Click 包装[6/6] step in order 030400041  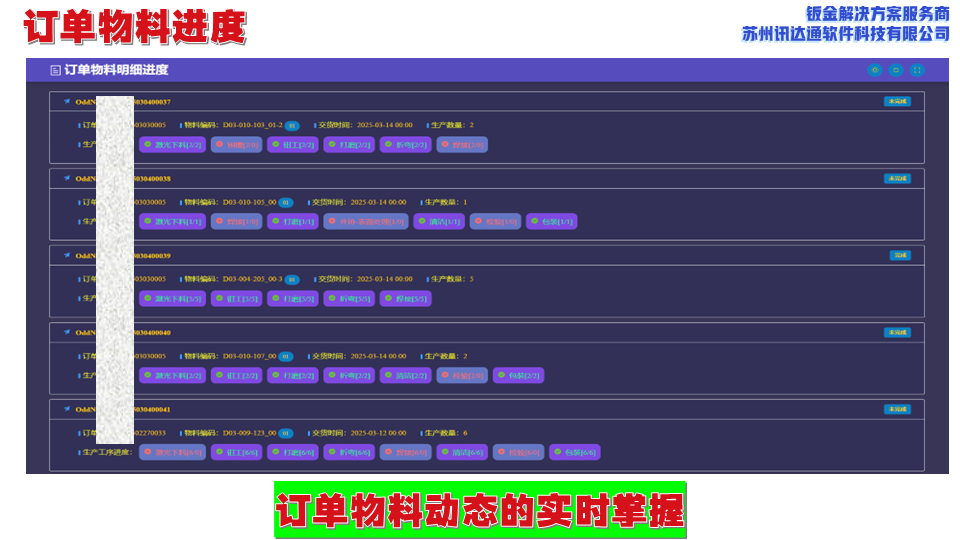[575, 452]
